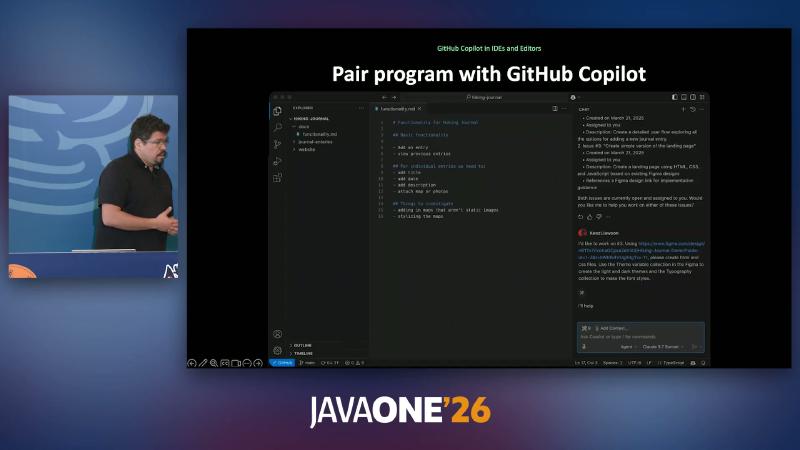
Task: Click the split editor icon
Action: (x=555, y=109)
